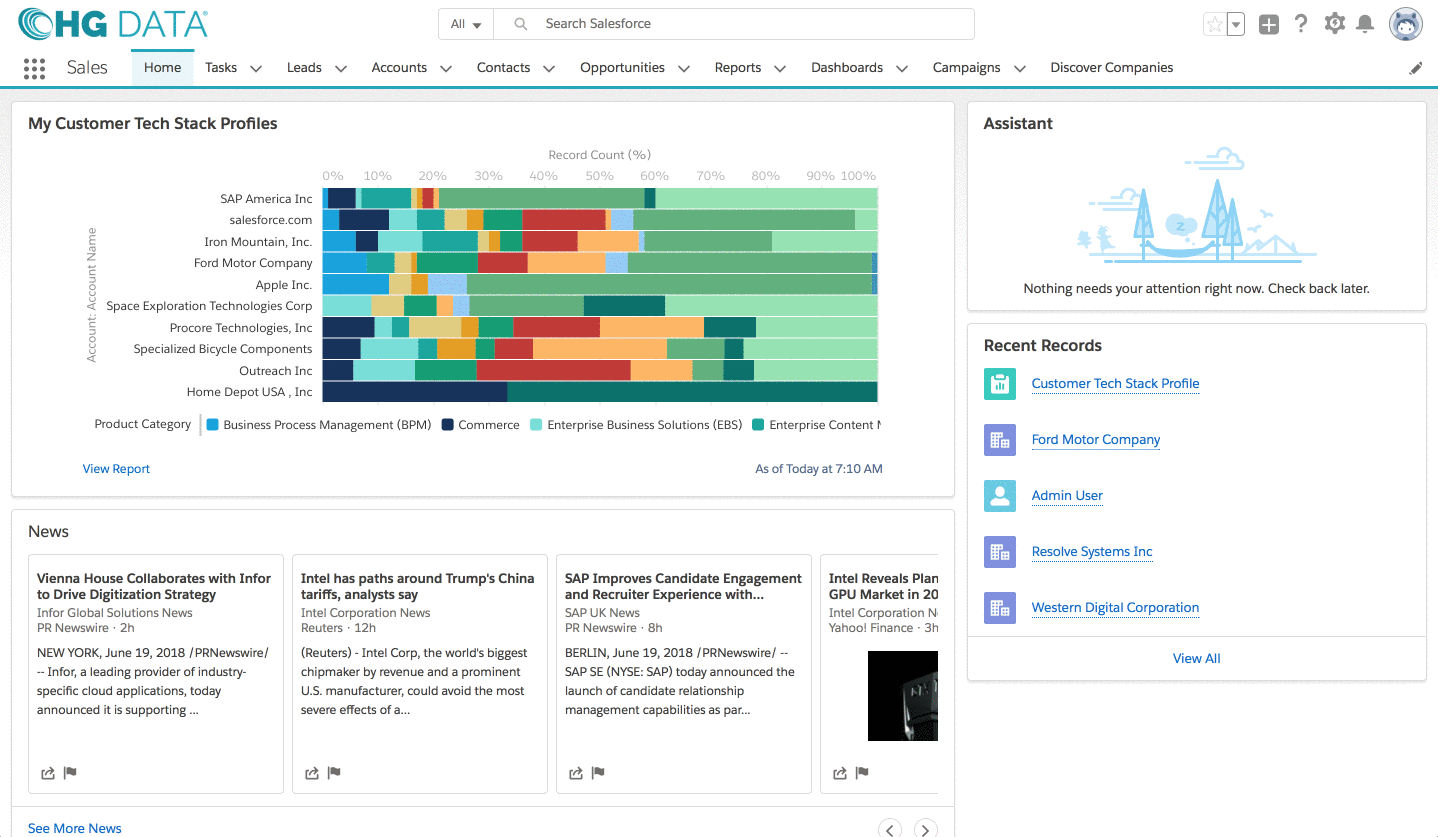Open the Dashboards tab
Viewport: 1438px width, 837px height.
point(847,68)
